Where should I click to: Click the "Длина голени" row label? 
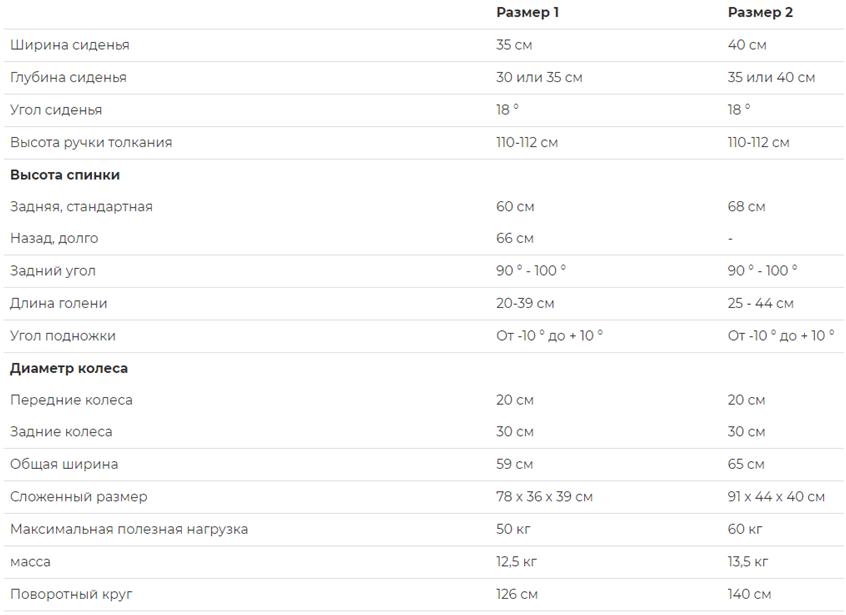click(x=59, y=303)
